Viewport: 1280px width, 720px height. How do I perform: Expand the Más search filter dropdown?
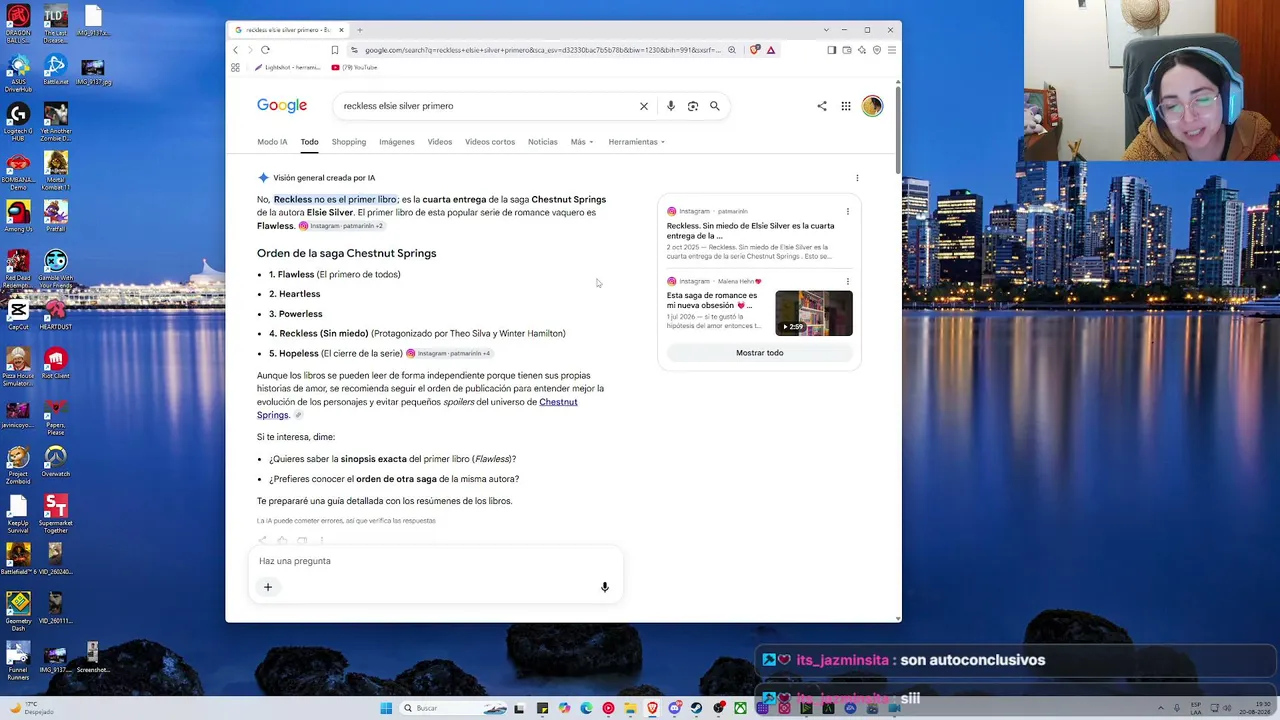click(x=582, y=142)
